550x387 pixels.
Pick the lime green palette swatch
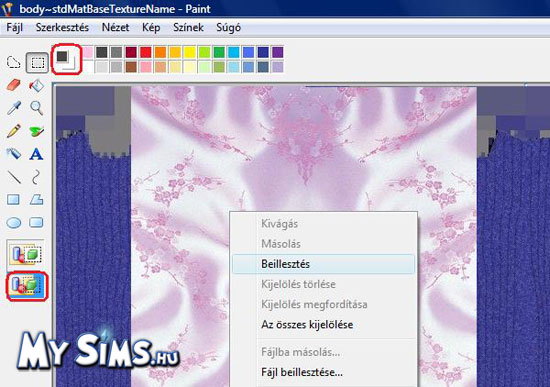point(204,52)
